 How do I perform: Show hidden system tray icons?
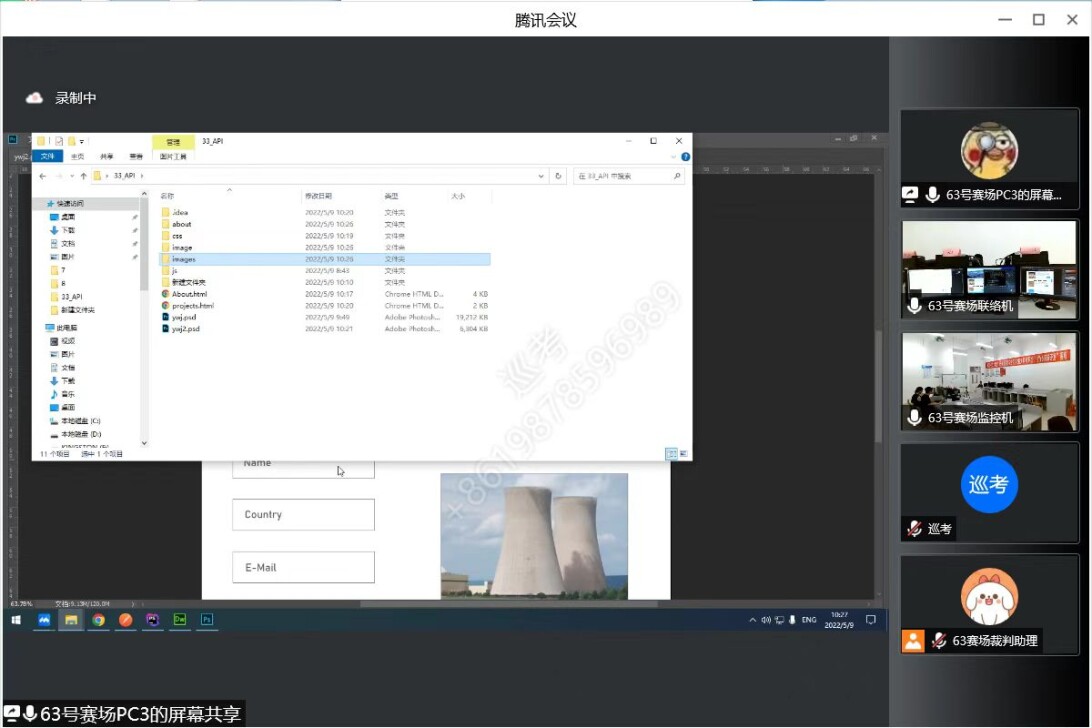coord(753,620)
